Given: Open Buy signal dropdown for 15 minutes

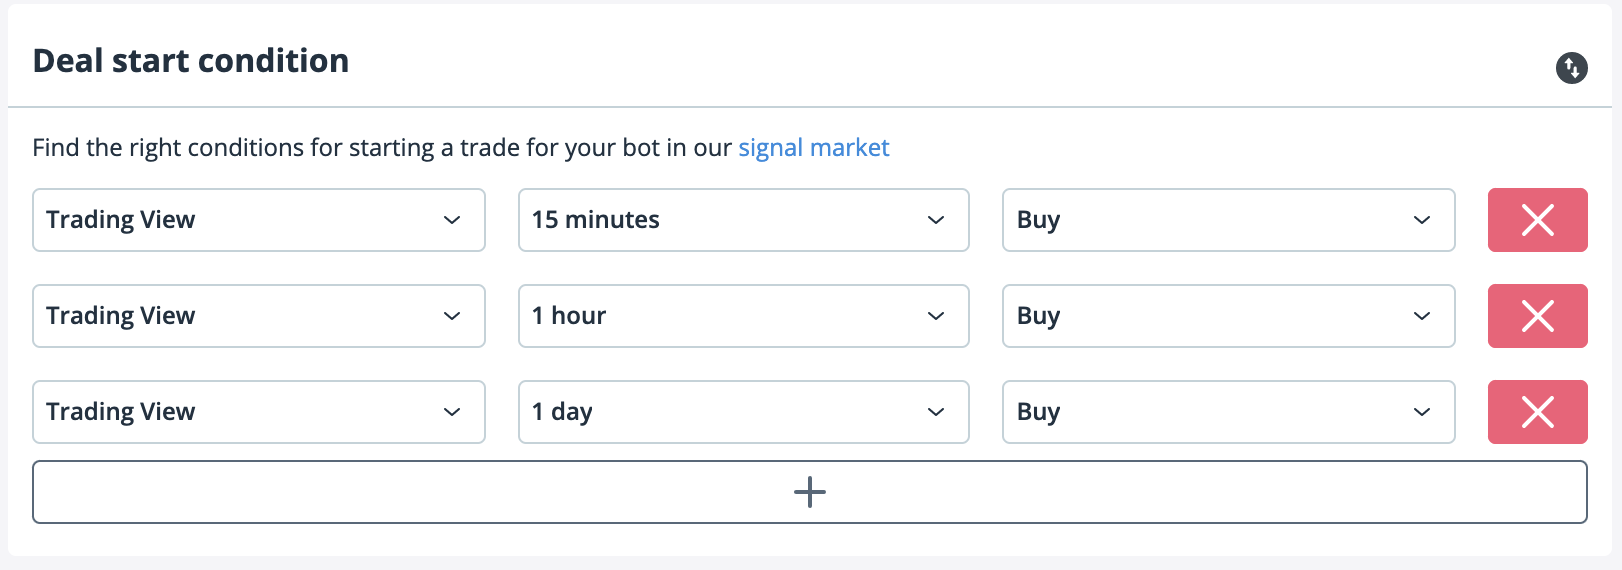Looking at the screenshot, I should click(x=1228, y=220).
